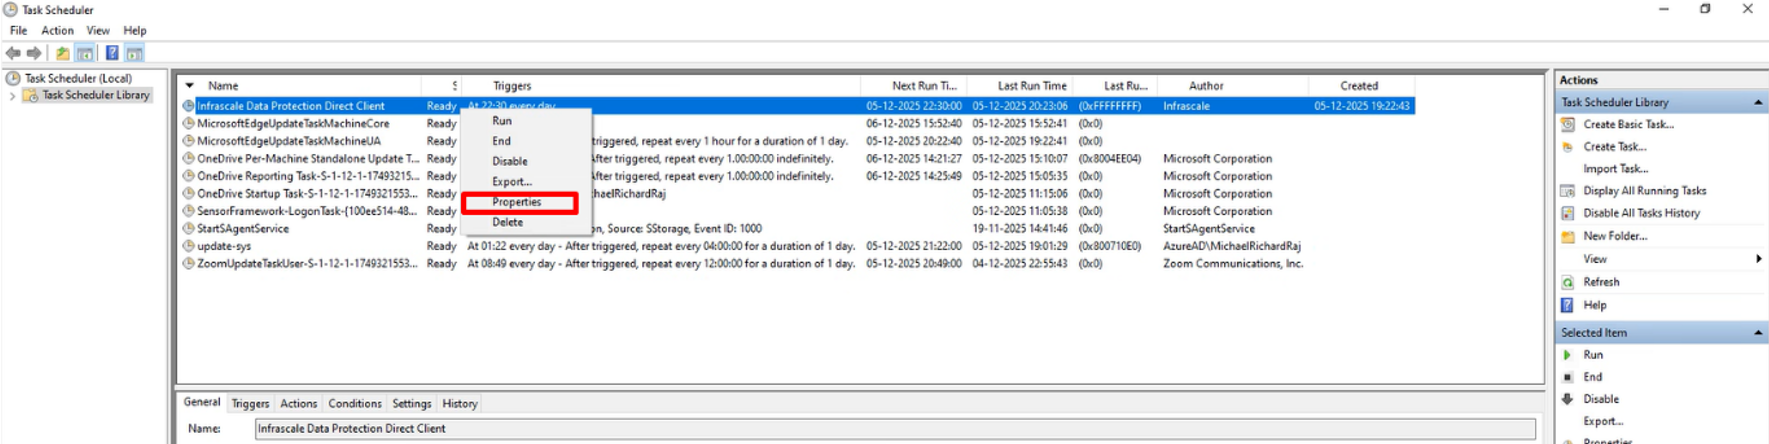Choose Properties from the context menu
Screen dimensions: 1769x444
tap(517, 203)
